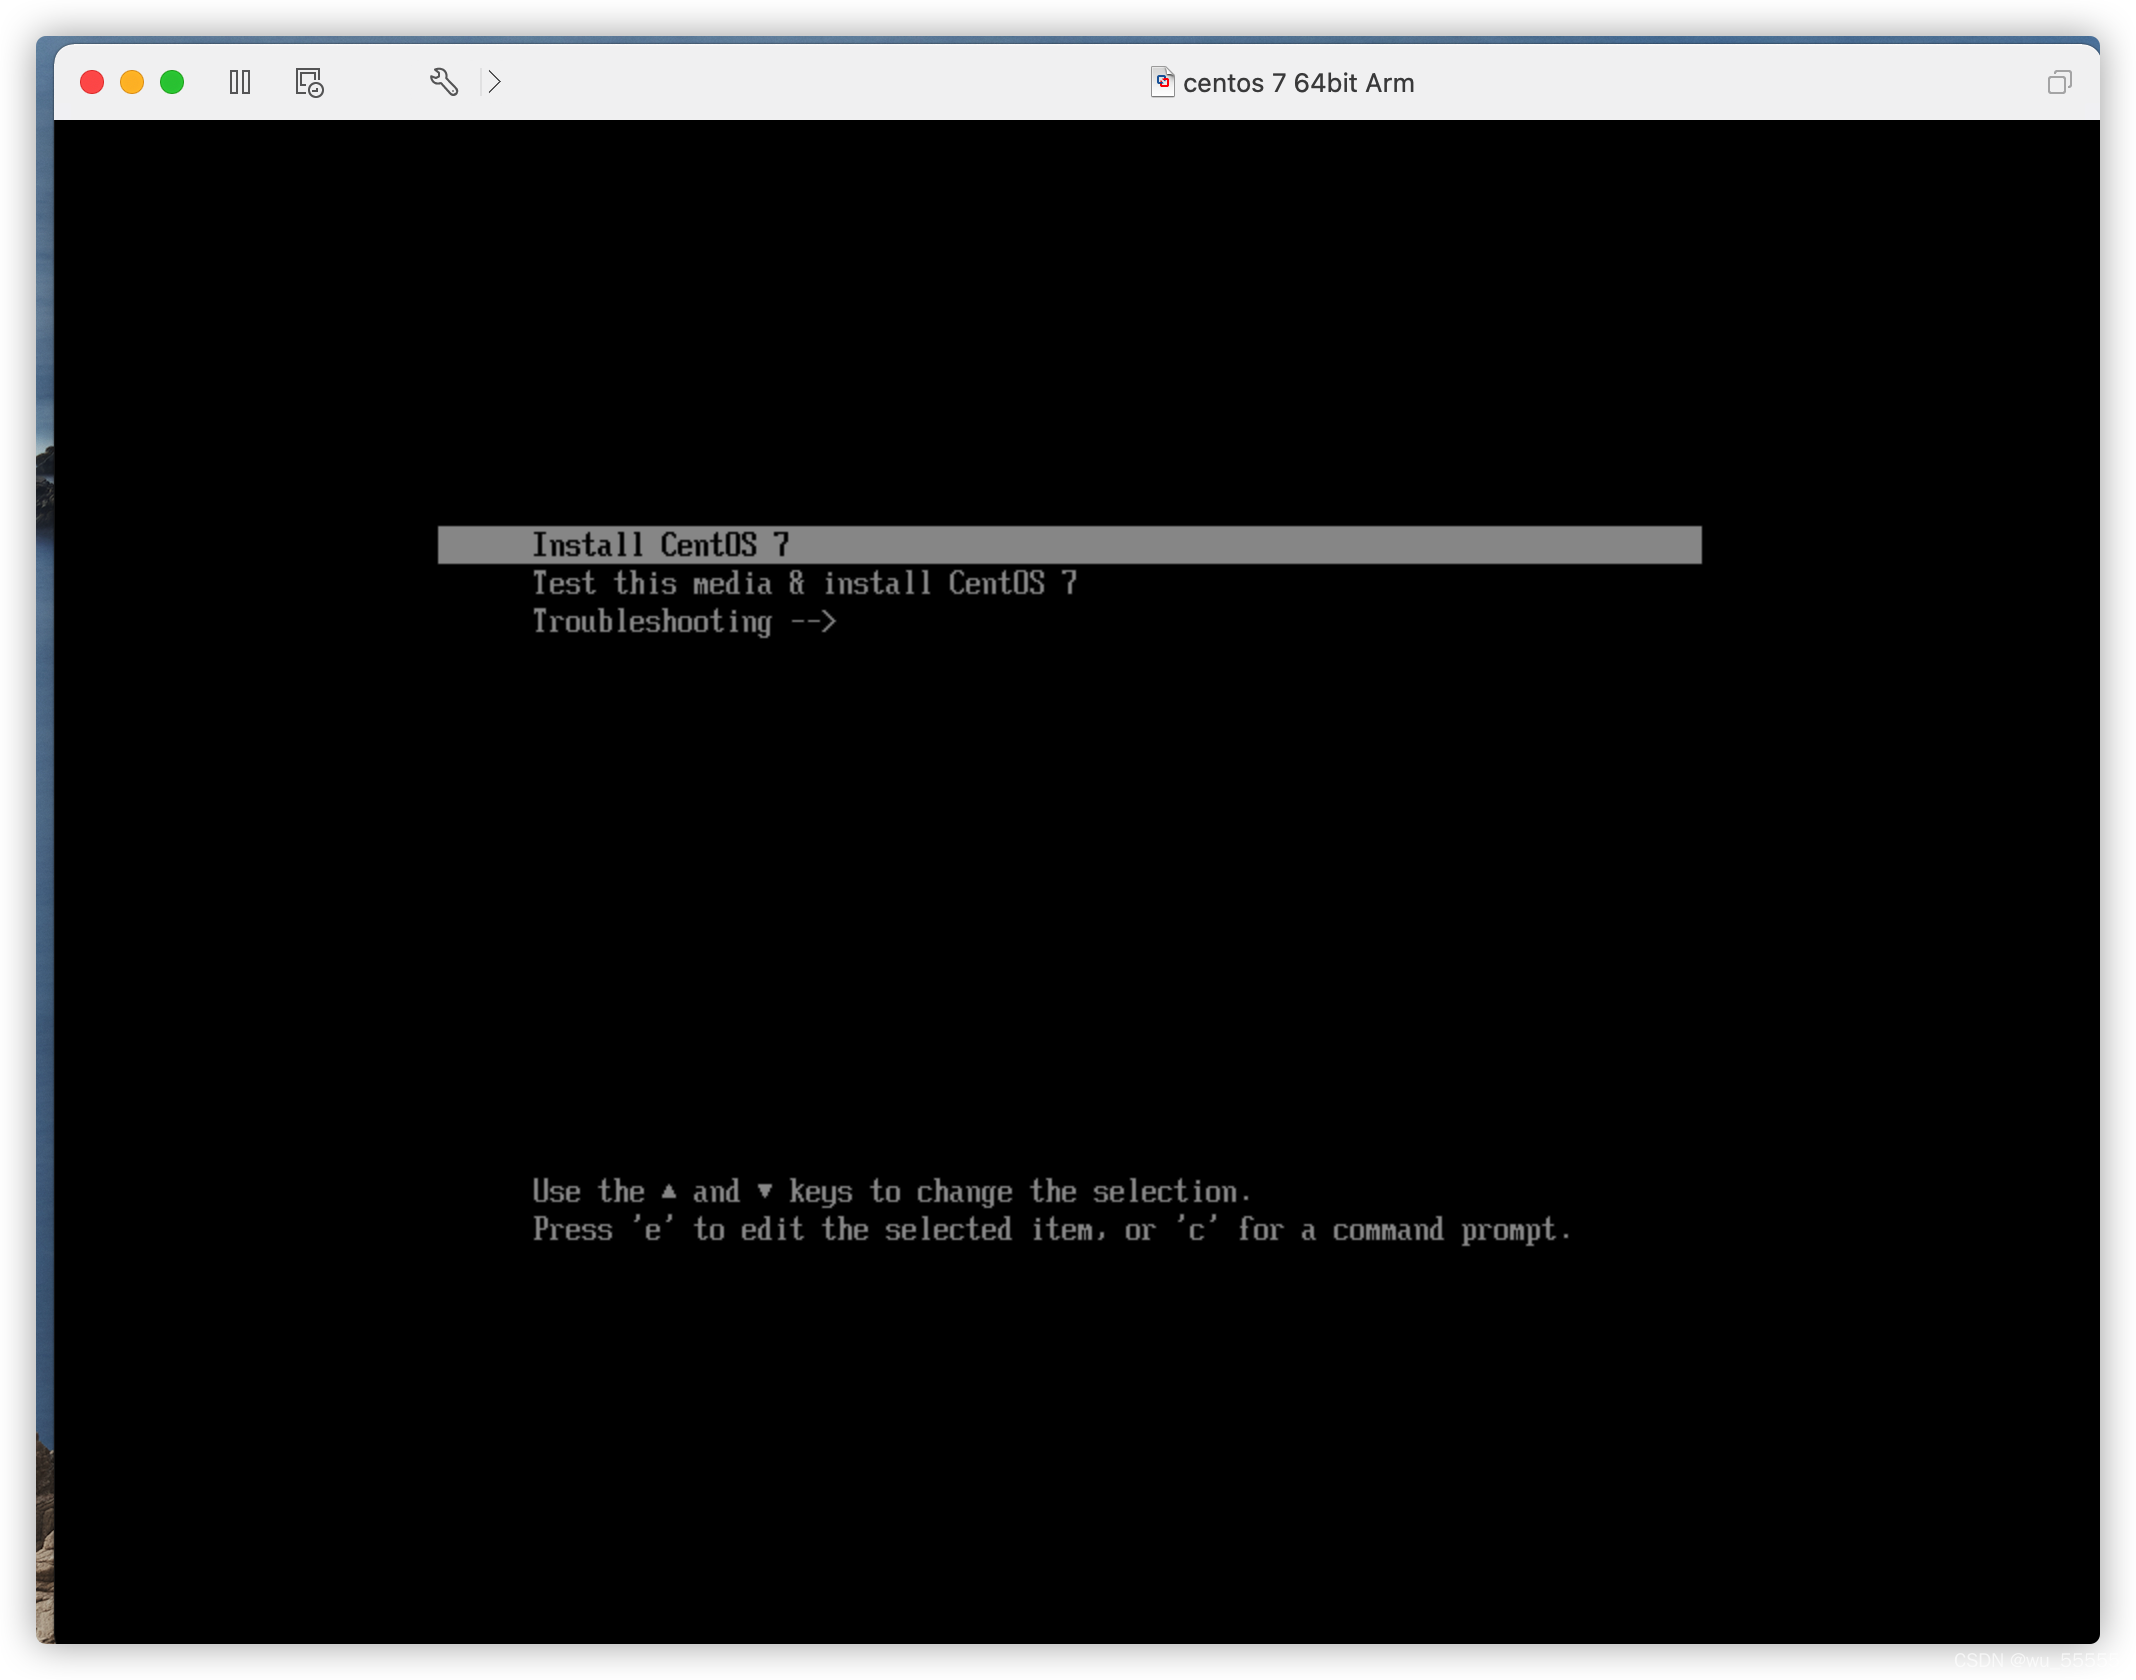Minimize the window with the yellow button

tap(132, 82)
